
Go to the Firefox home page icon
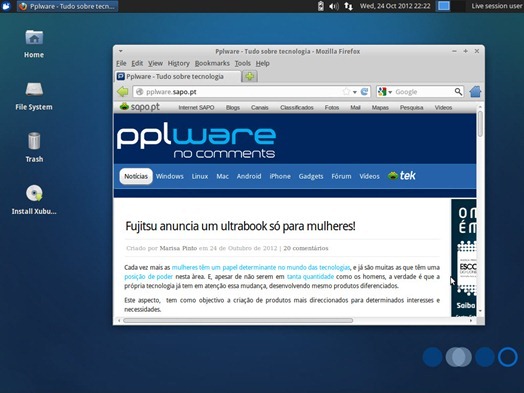click(475, 92)
